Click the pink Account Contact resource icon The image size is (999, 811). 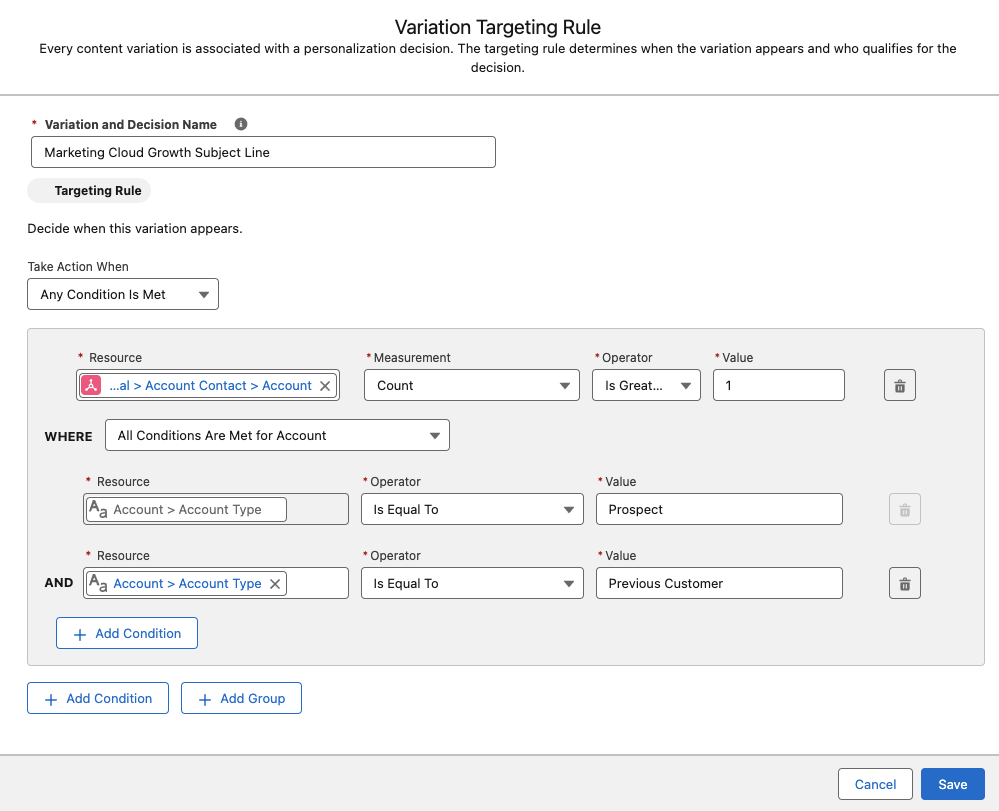tap(91, 385)
